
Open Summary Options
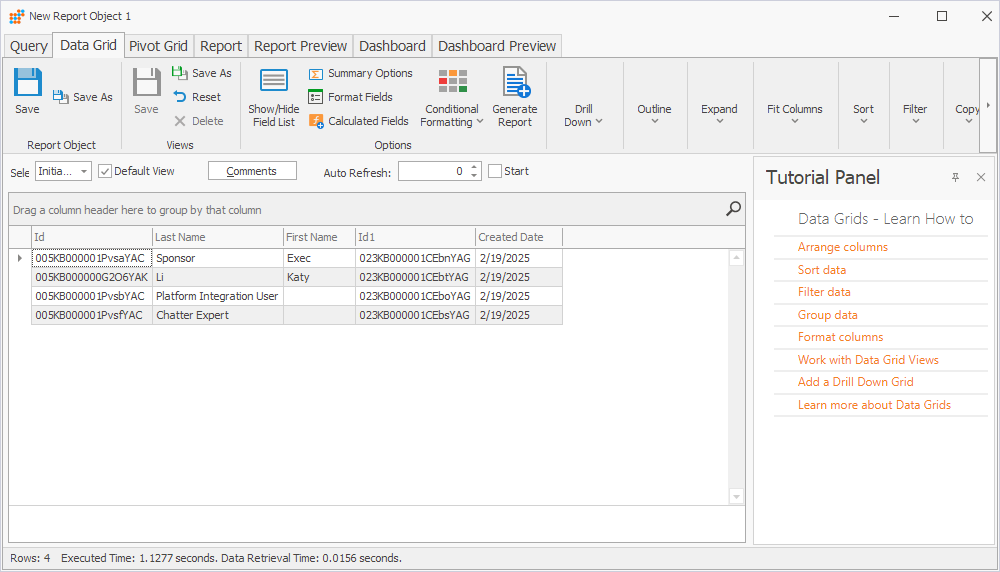(361, 73)
